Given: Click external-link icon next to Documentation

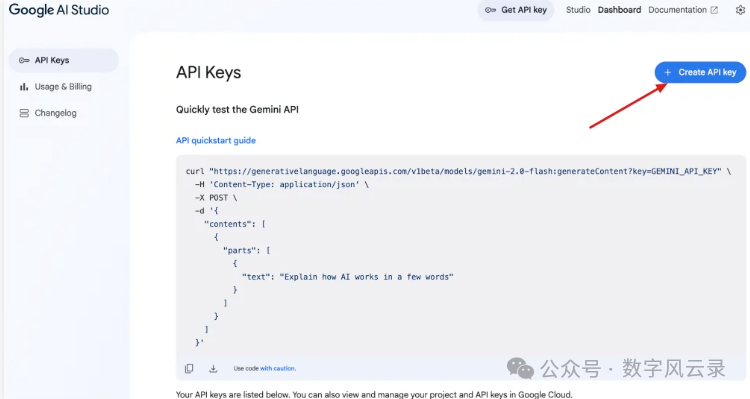Looking at the screenshot, I should pyautogui.click(x=714, y=10).
